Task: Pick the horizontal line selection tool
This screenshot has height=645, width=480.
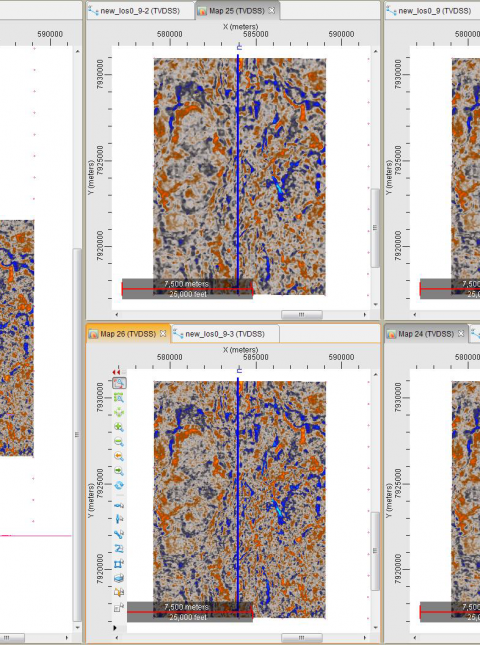Action: click(119, 506)
